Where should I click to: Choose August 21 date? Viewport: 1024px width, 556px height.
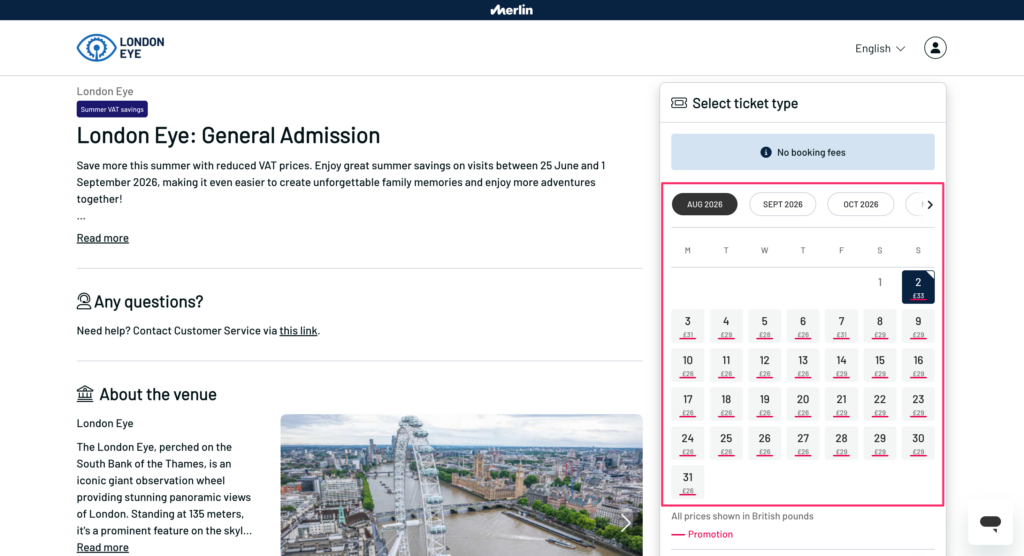coord(841,404)
